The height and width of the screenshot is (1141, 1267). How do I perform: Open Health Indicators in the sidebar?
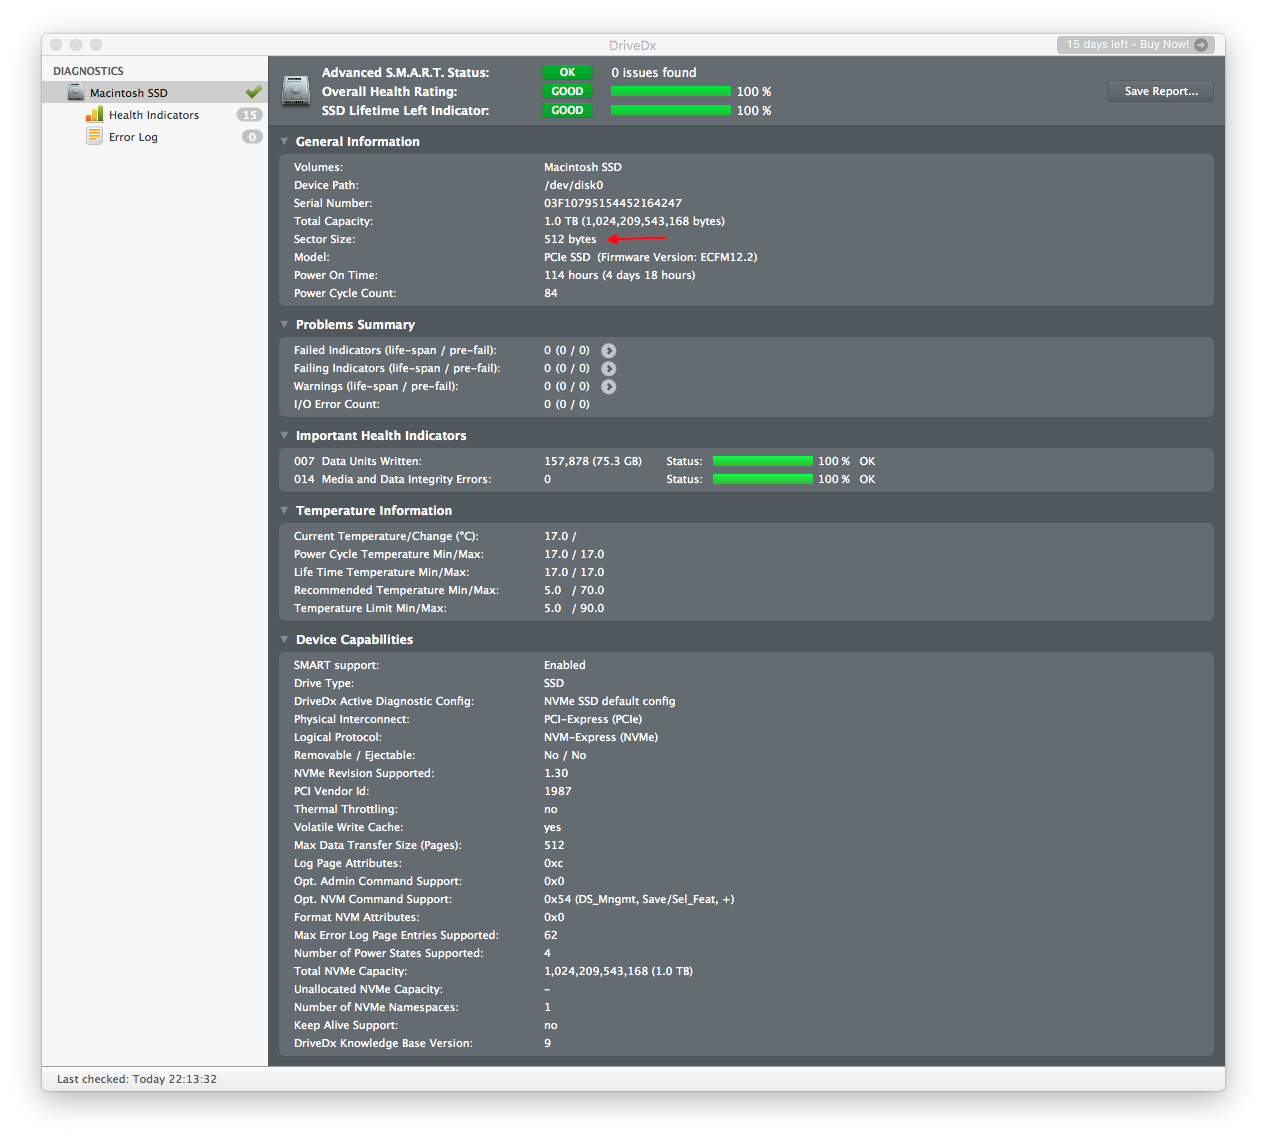click(x=154, y=115)
